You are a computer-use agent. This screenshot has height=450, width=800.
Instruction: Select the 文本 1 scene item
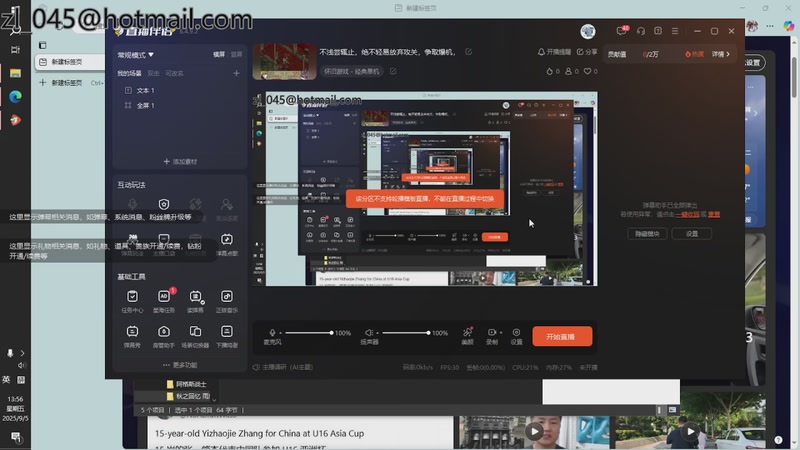140,90
